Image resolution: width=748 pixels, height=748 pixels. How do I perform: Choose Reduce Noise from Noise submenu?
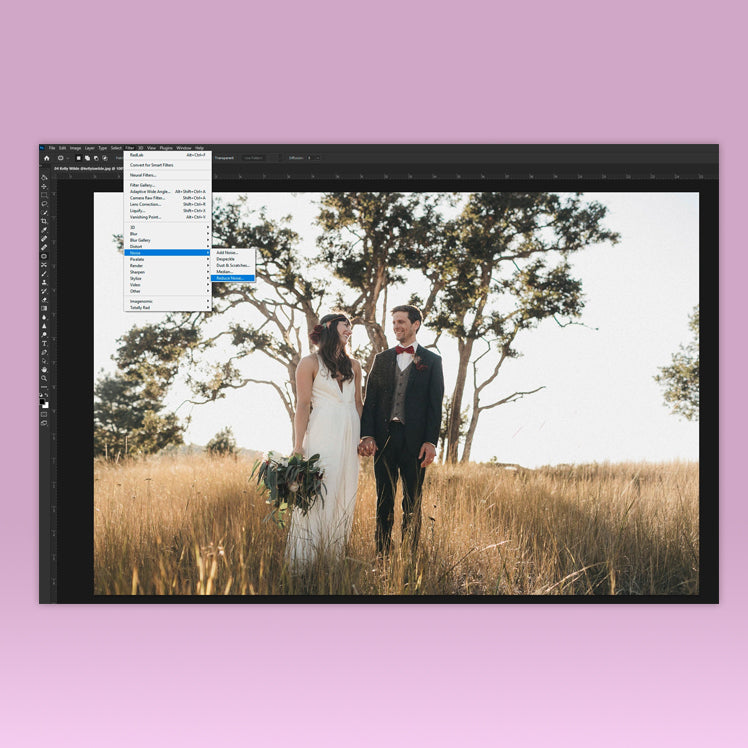point(230,278)
